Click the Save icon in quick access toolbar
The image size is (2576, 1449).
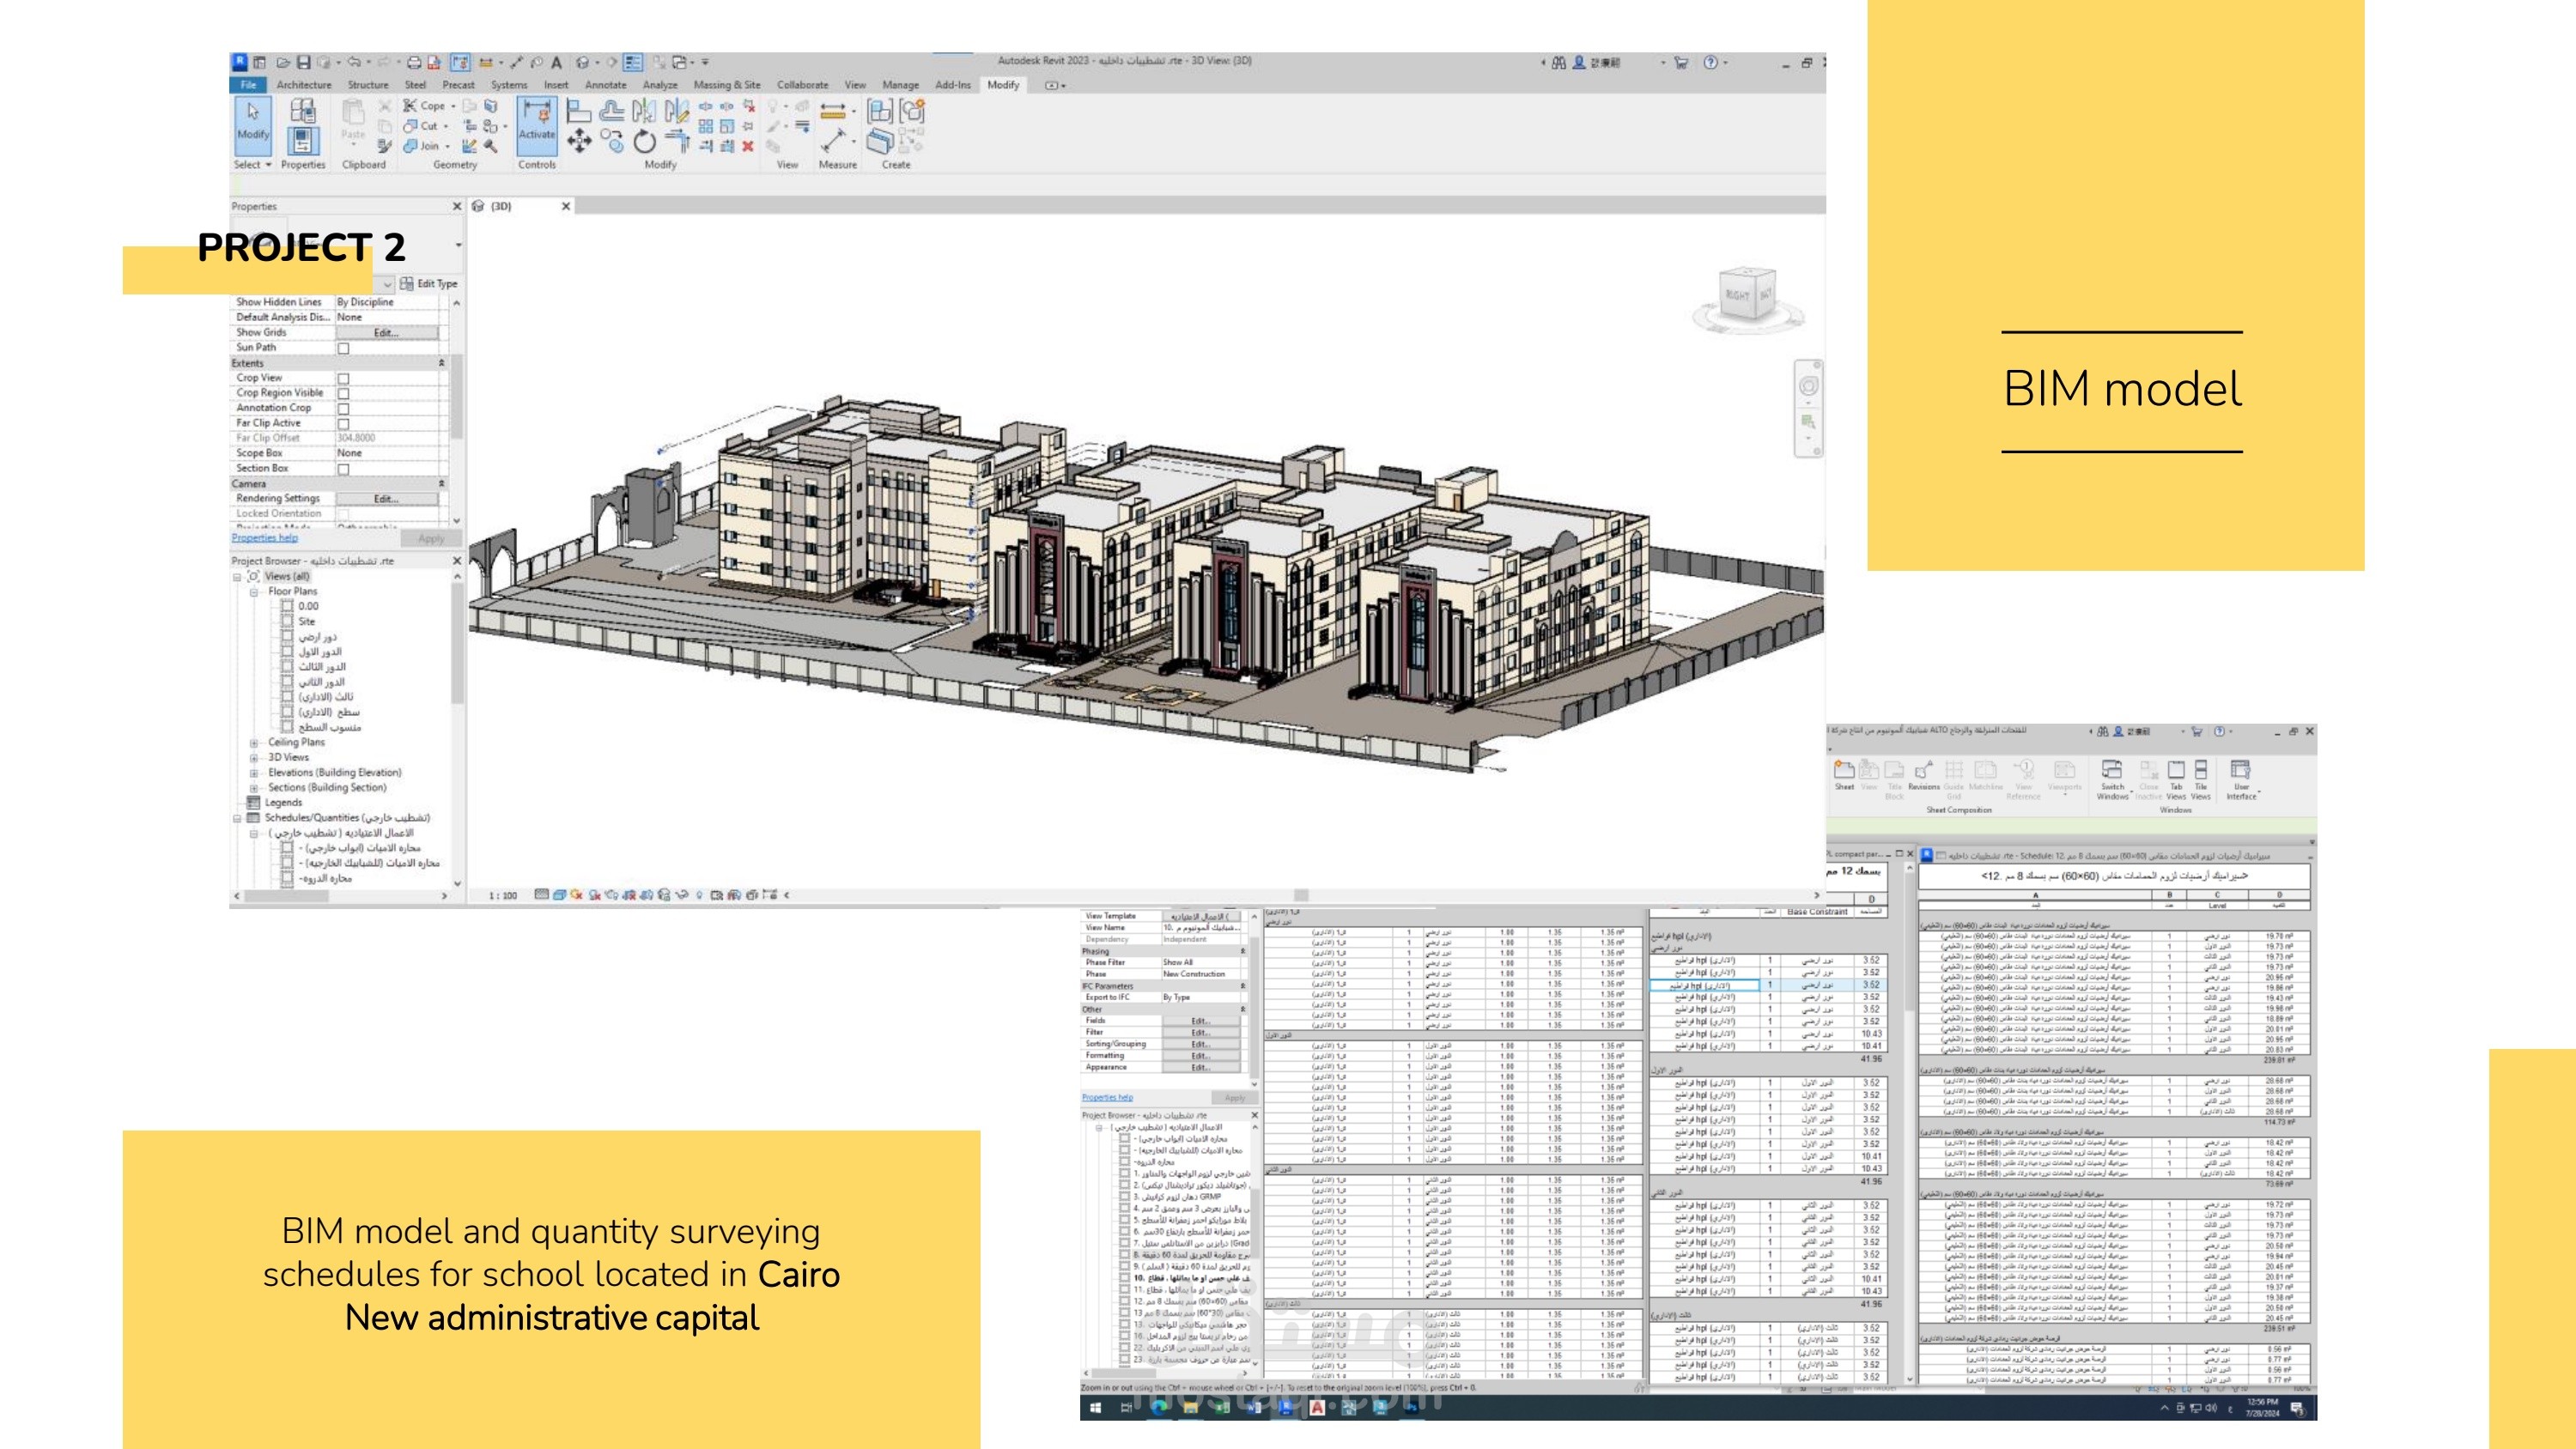(x=304, y=62)
